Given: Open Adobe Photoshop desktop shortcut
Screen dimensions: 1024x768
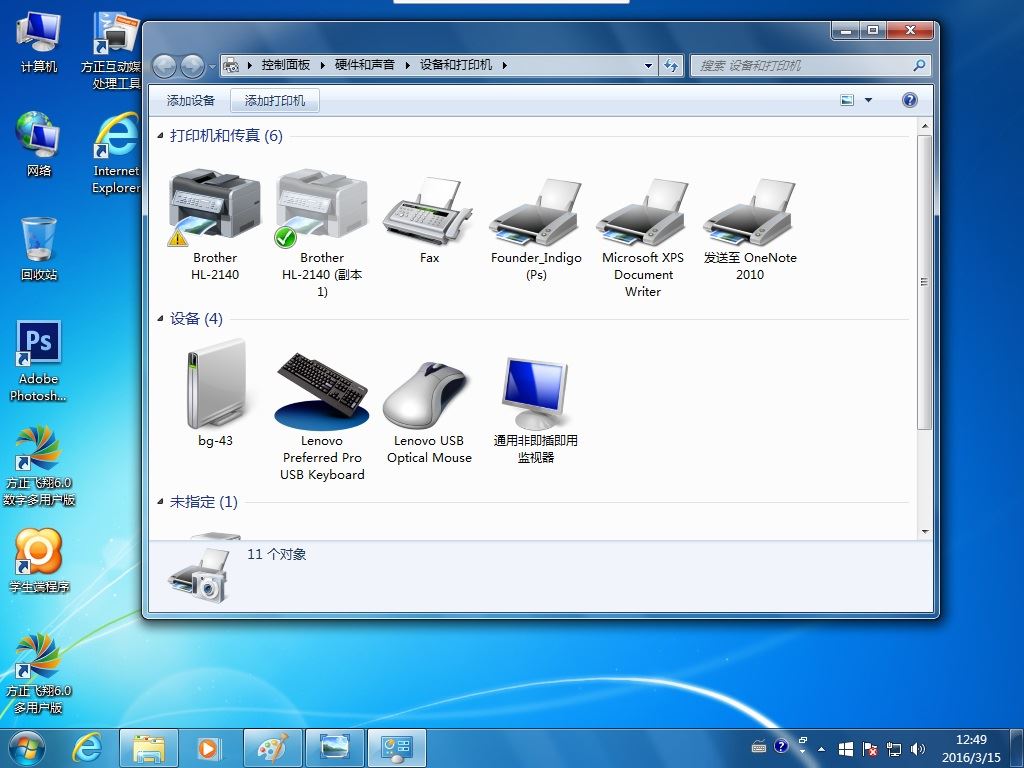Looking at the screenshot, I should coord(39,361).
